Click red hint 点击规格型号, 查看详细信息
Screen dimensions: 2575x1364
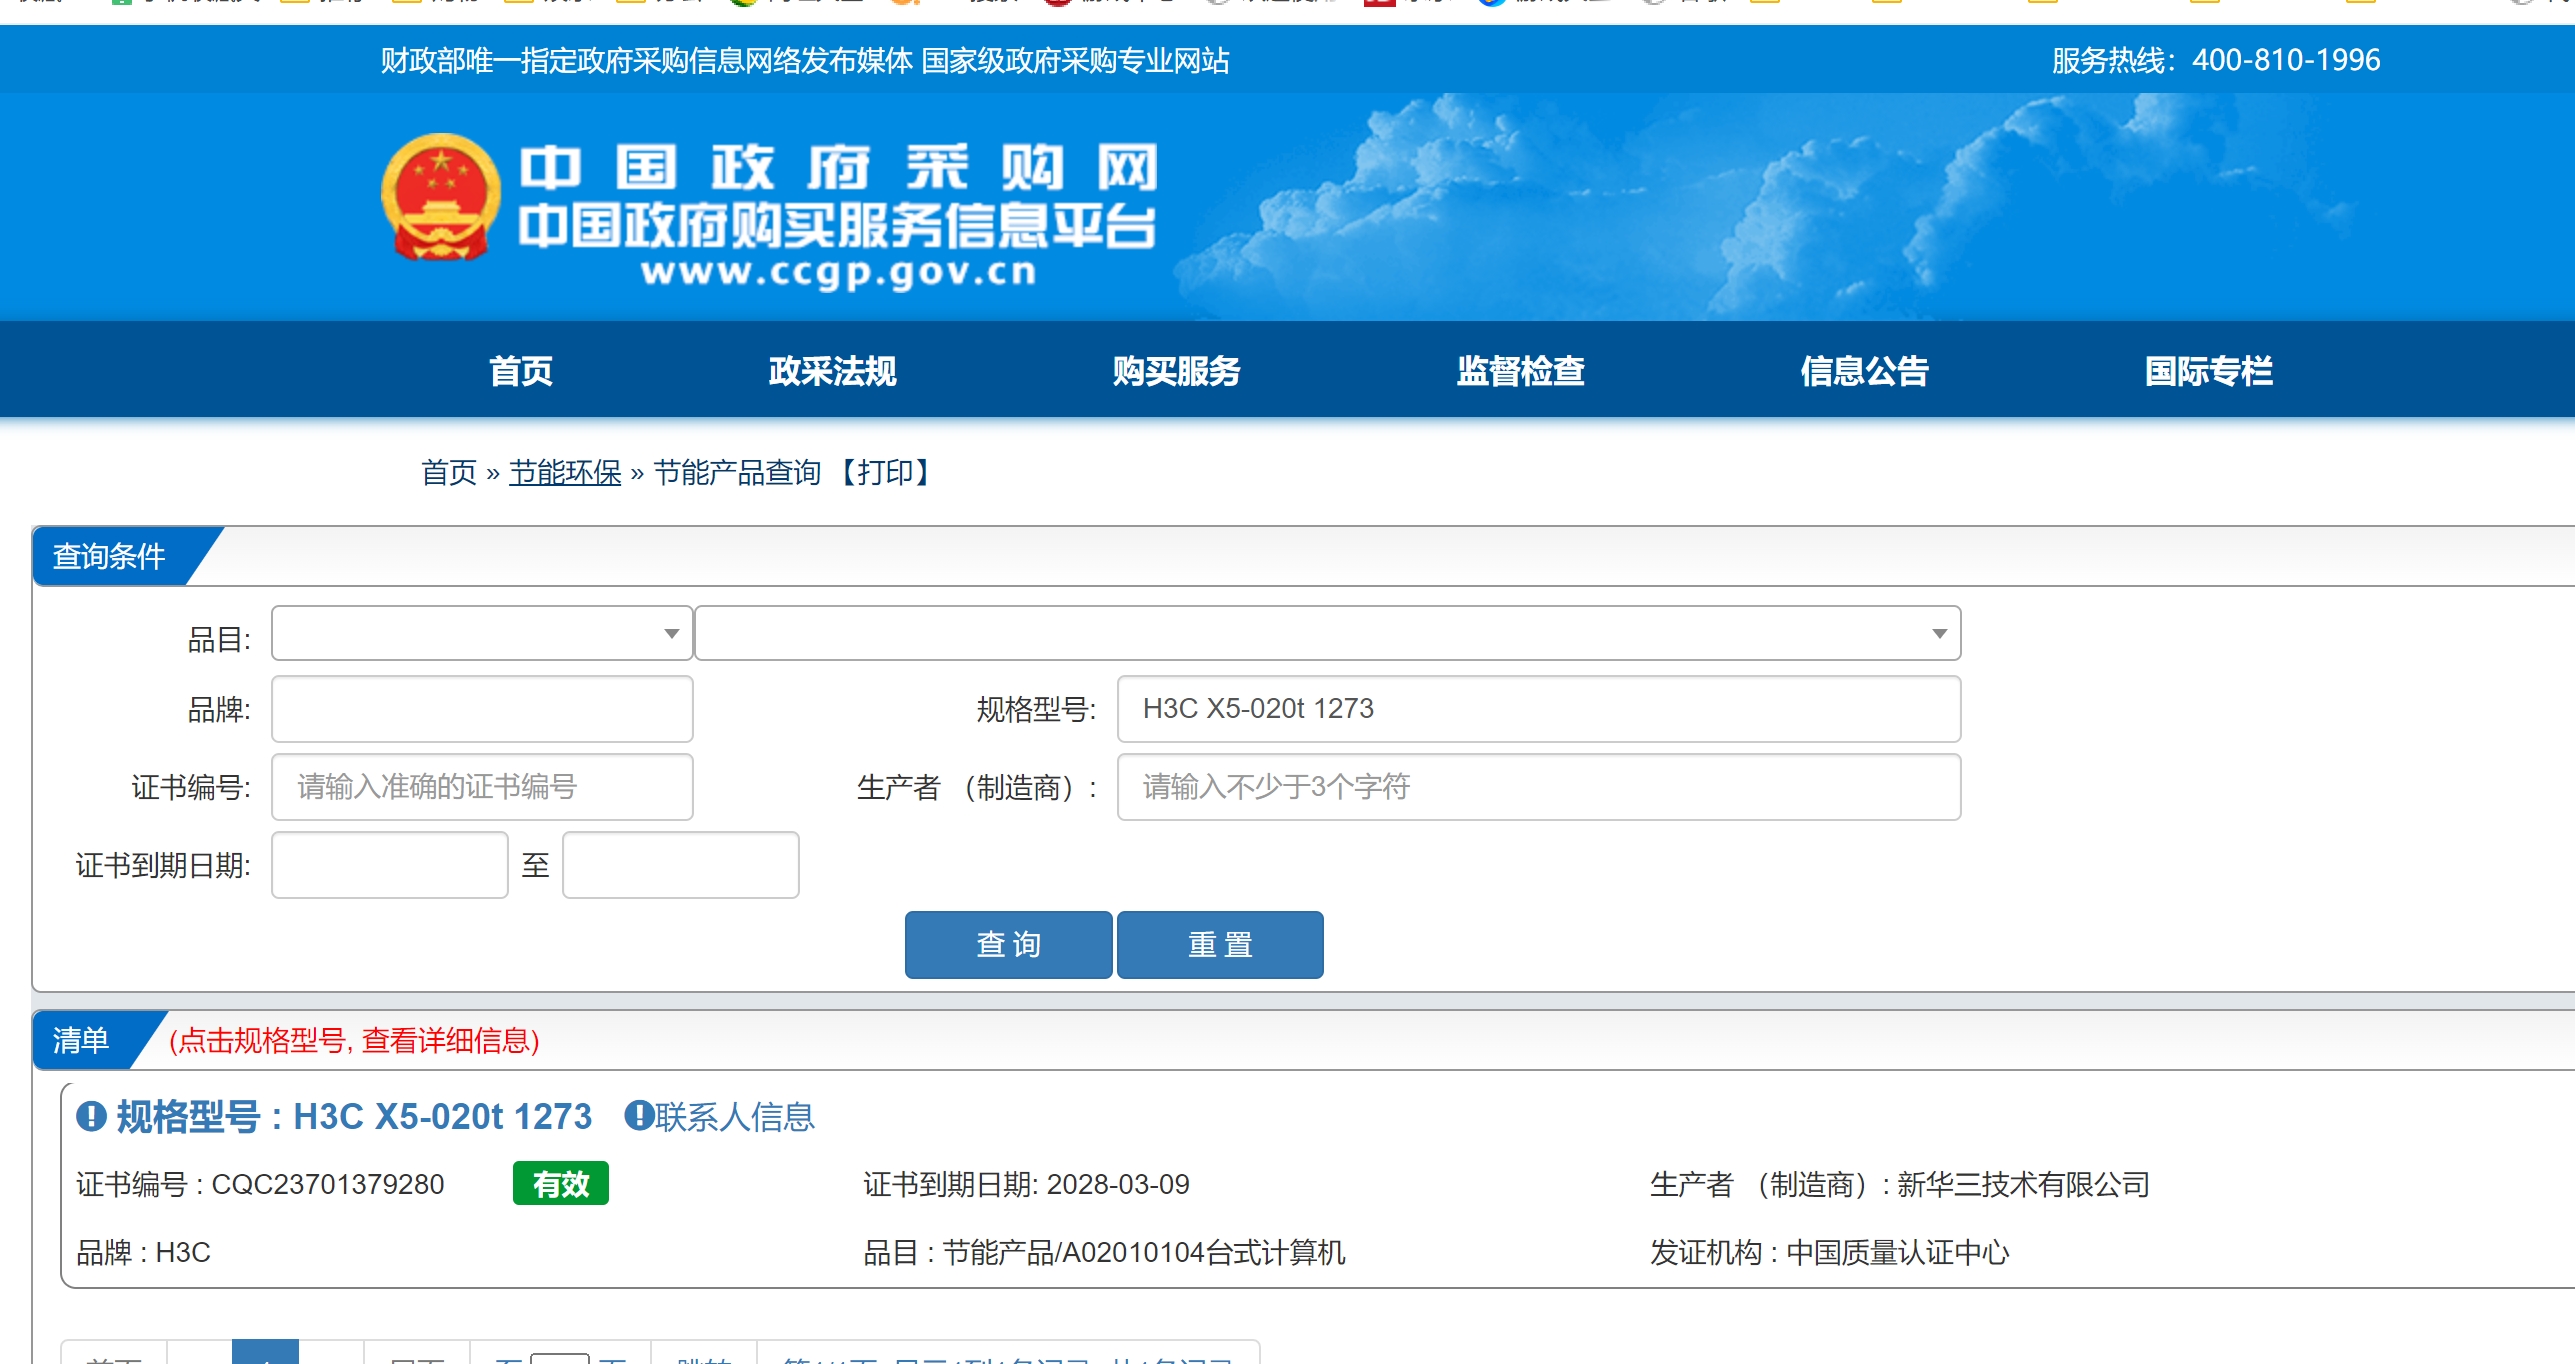coord(354,1040)
